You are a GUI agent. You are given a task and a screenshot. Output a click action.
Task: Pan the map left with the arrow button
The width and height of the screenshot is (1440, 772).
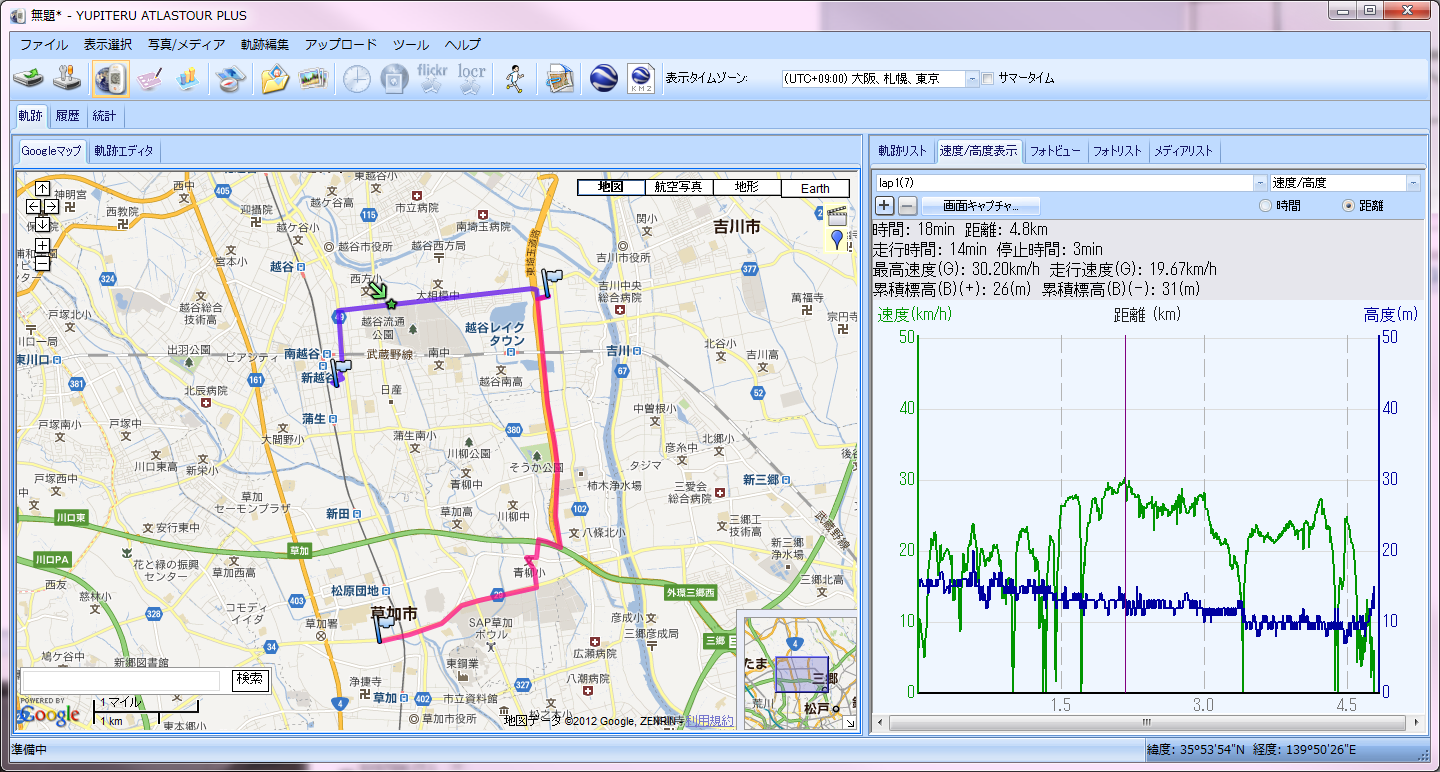(x=33, y=206)
